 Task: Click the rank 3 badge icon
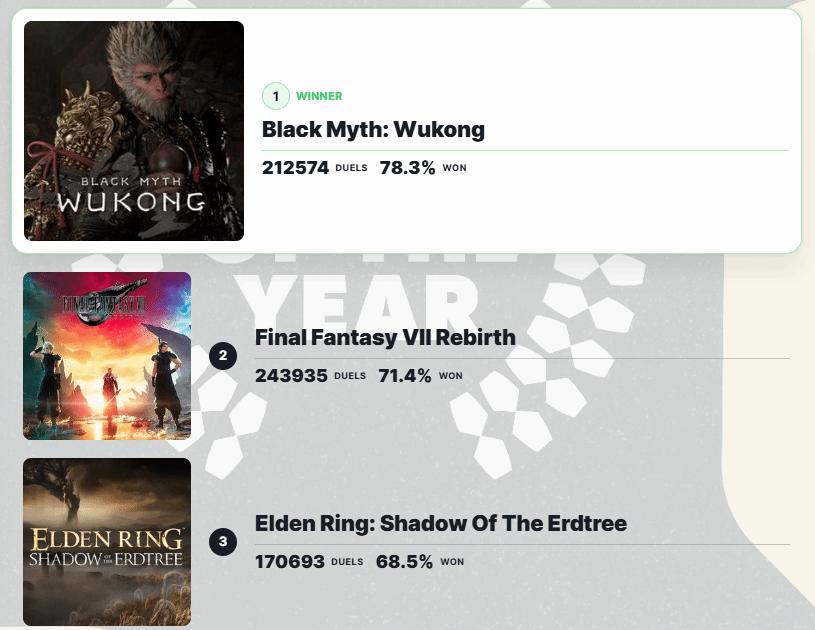[223, 542]
